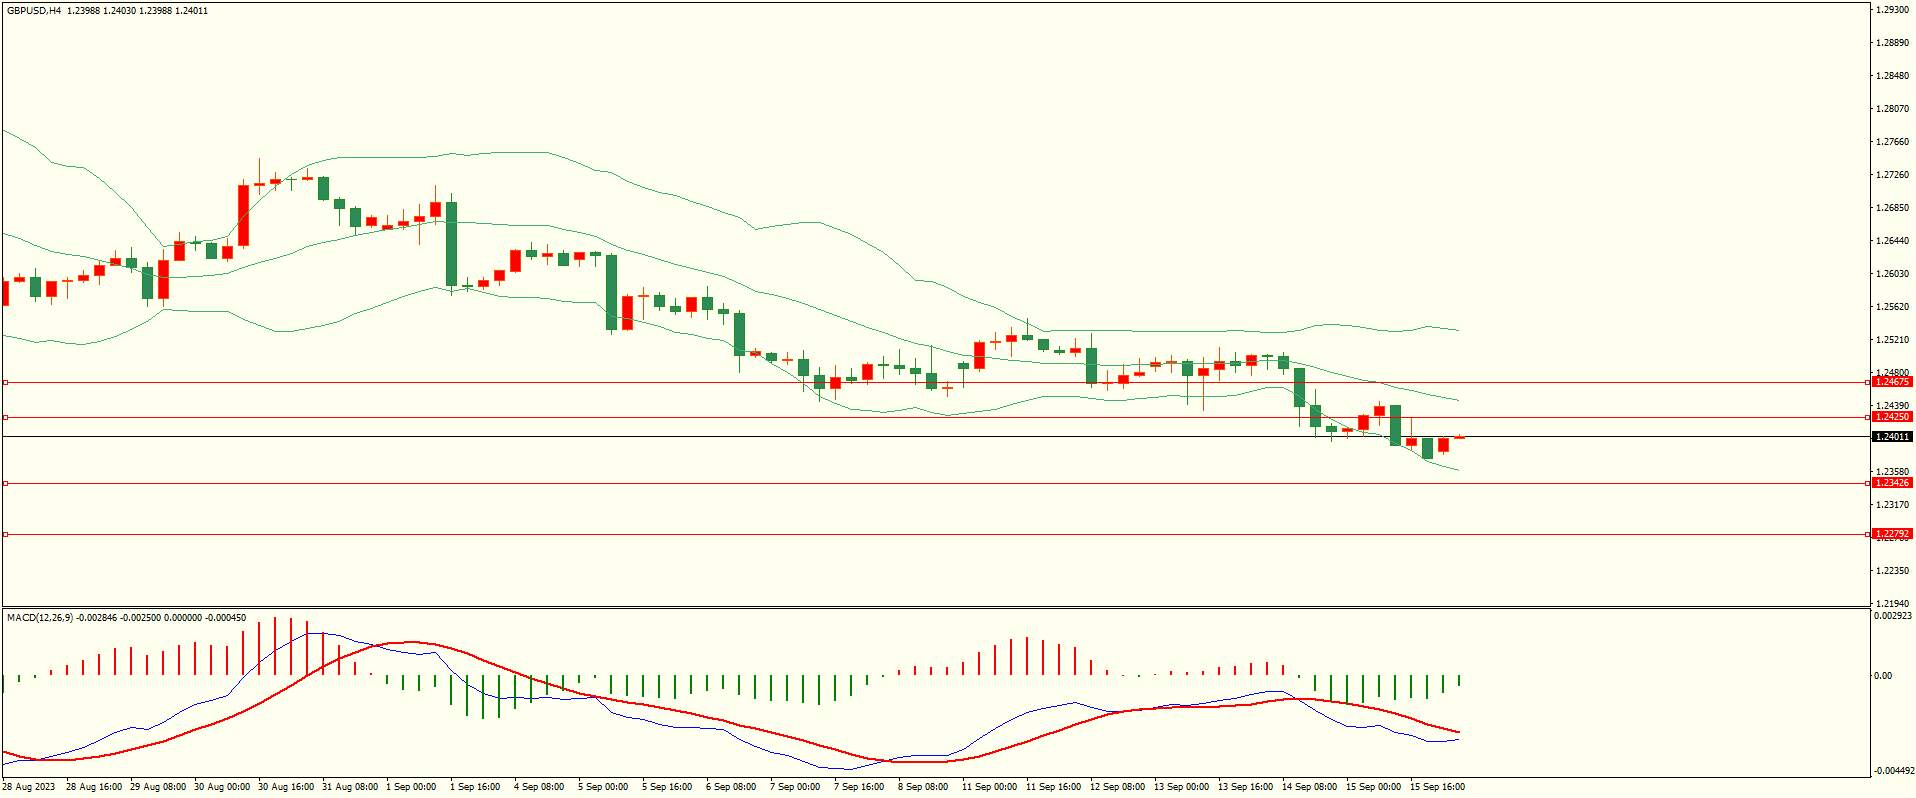Screen dimensions: 1916x798
Task: Click the 7 Sep 00:00 time label
Action: (794, 787)
